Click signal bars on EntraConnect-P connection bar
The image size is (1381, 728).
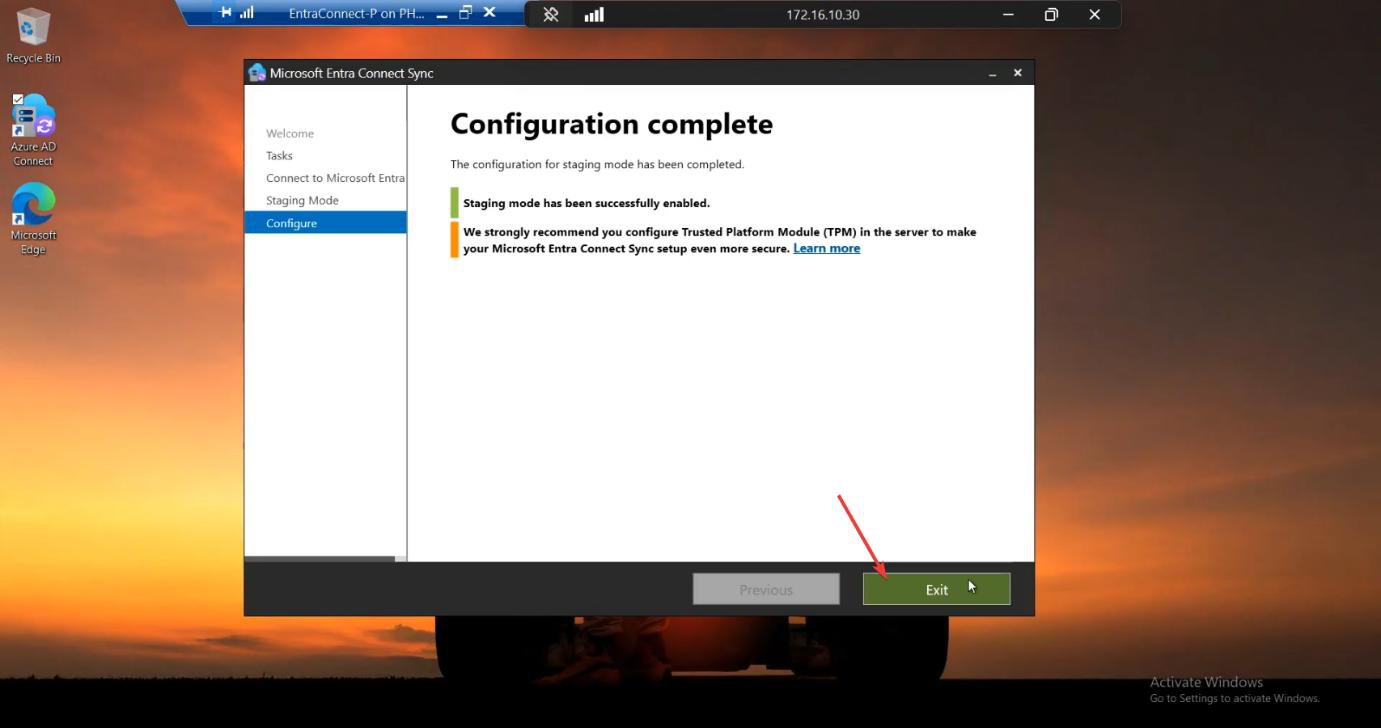247,13
